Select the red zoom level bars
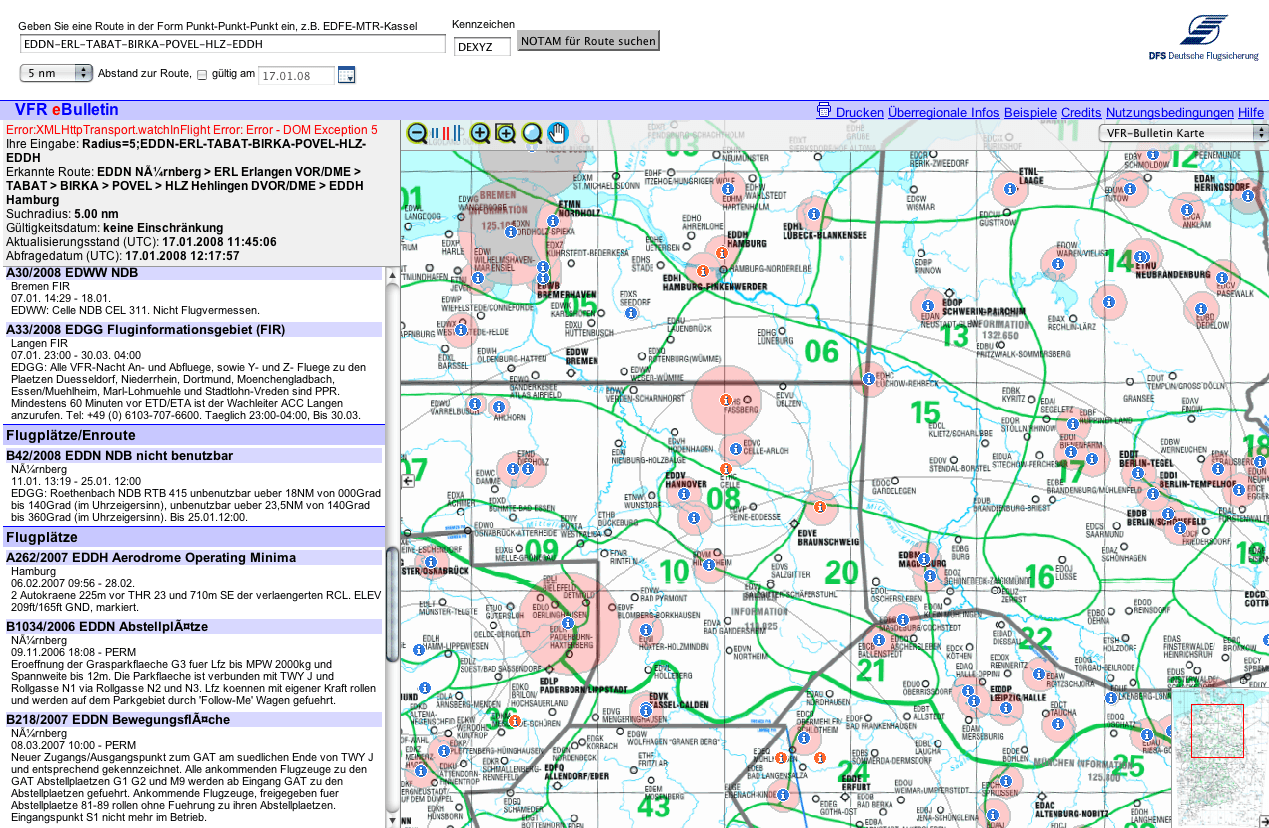1269x828 pixels. point(448,133)
